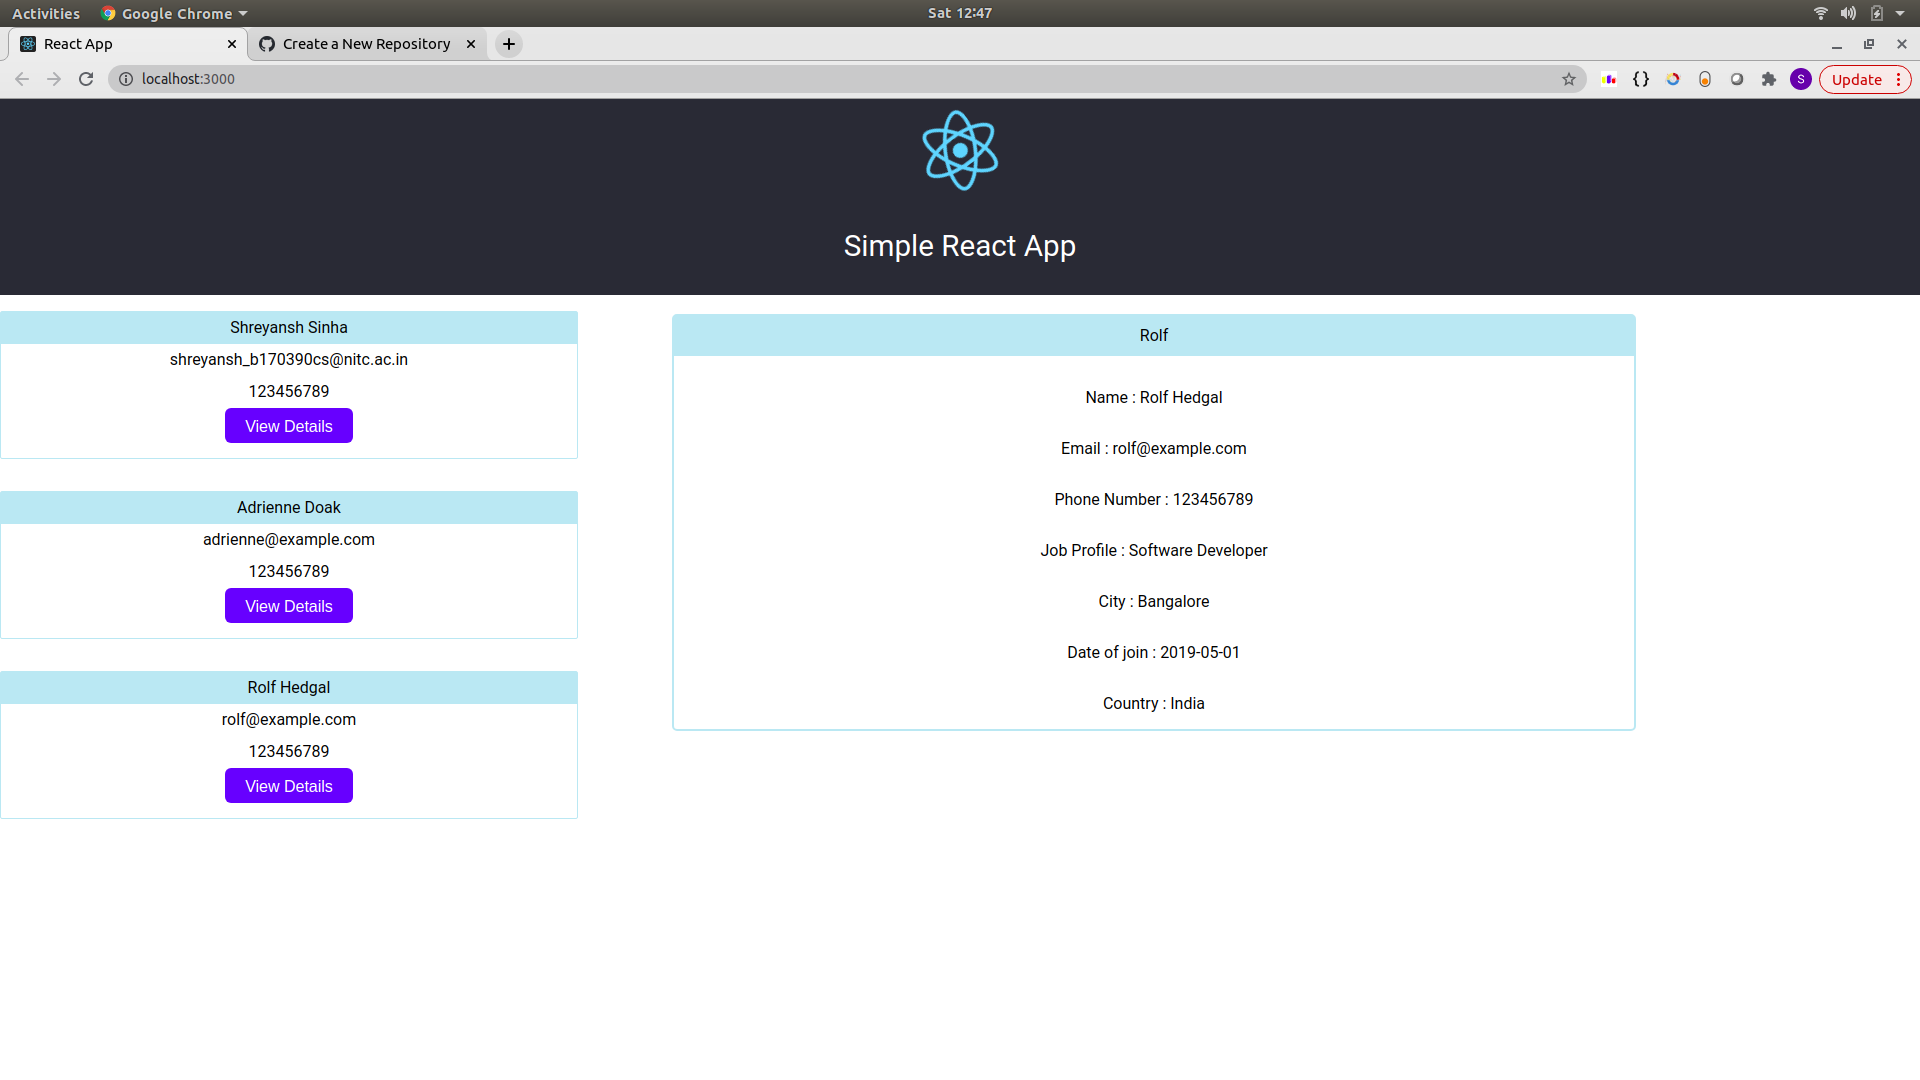Image resolution: width=1920 pixels, height=1080 pixels.
Task: Click the red Update button
Action: click(x=1856, y=79)
